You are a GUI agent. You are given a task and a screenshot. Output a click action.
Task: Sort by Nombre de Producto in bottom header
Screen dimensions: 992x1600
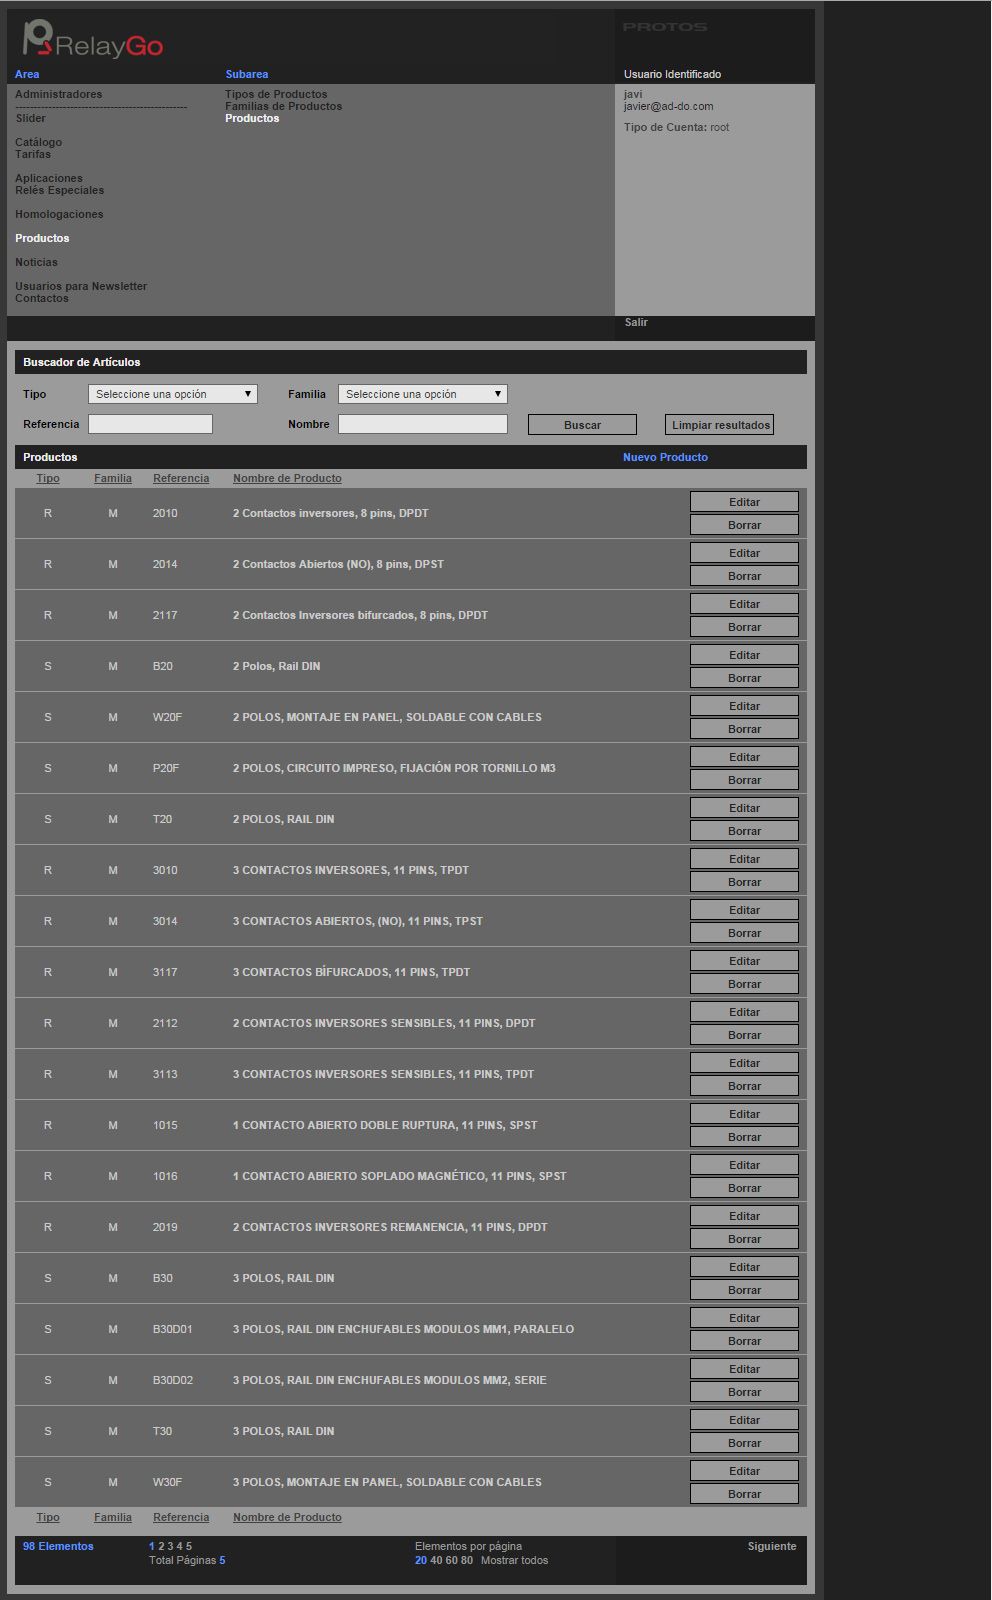(x=287, y=1517)
